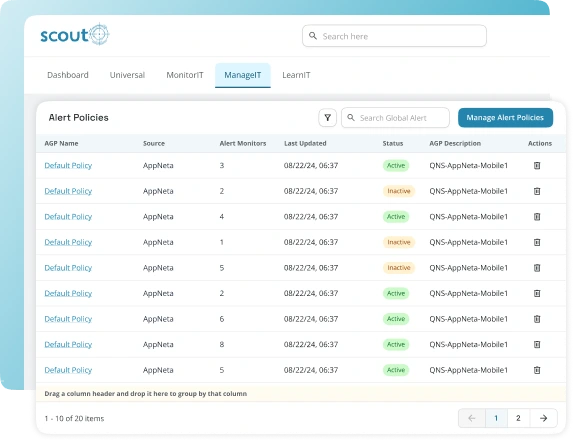Open Default Policy link with 3 monitors

(68, 166)
